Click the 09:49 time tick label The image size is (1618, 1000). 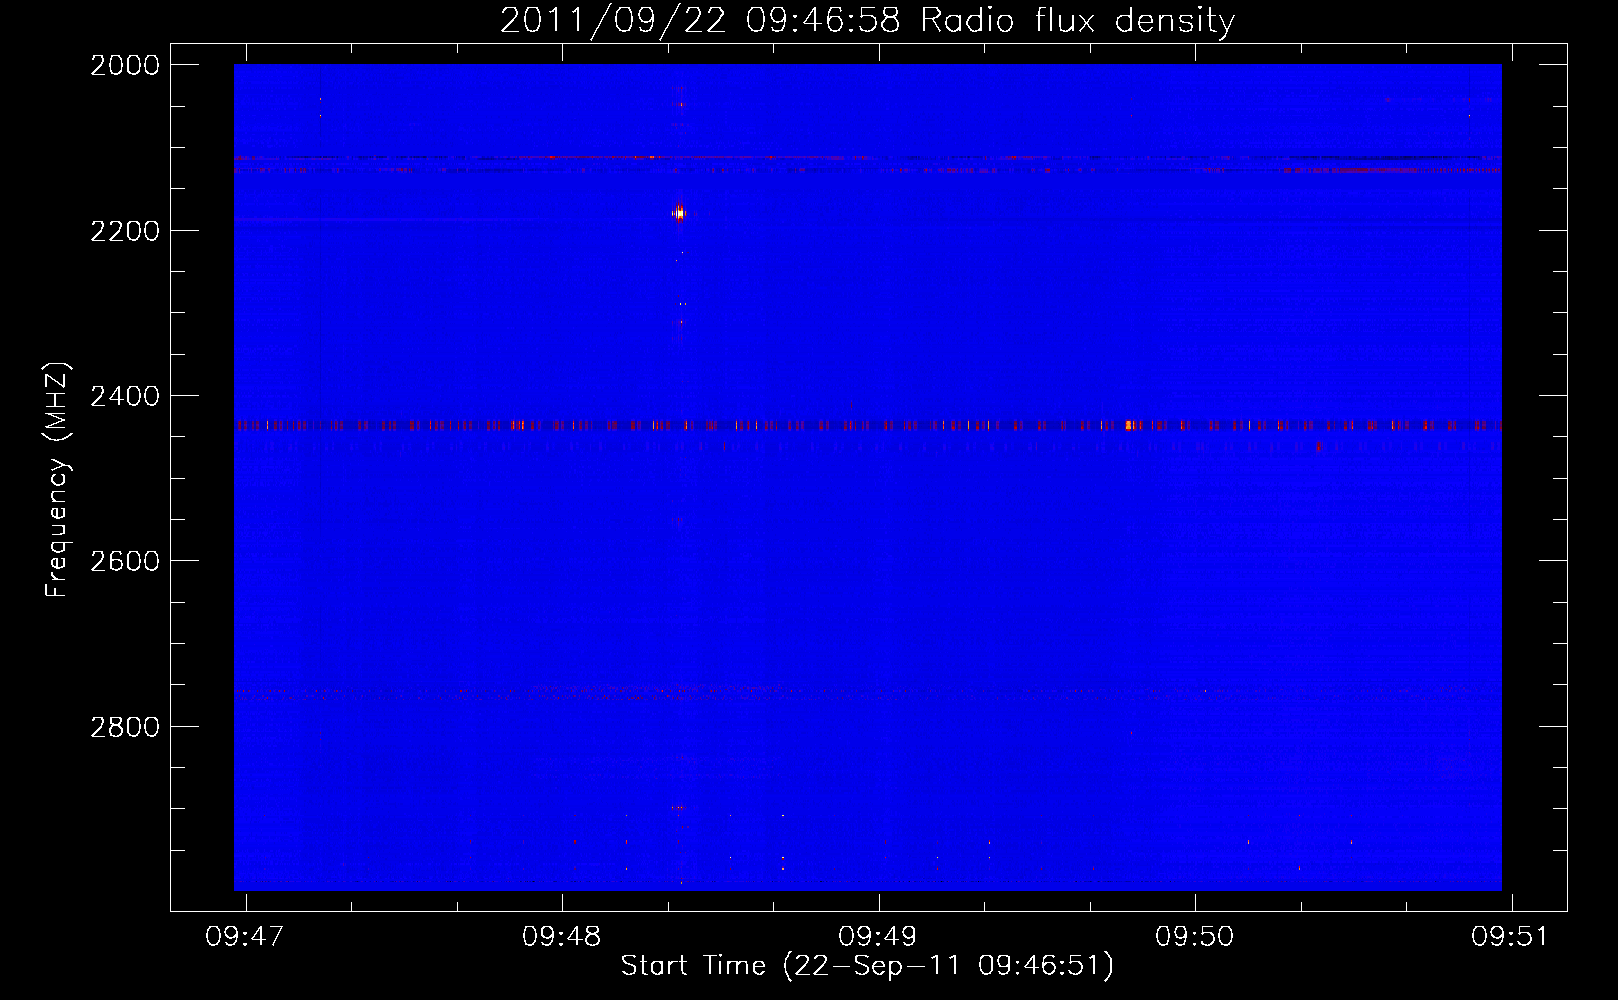[x=878, y=937]
